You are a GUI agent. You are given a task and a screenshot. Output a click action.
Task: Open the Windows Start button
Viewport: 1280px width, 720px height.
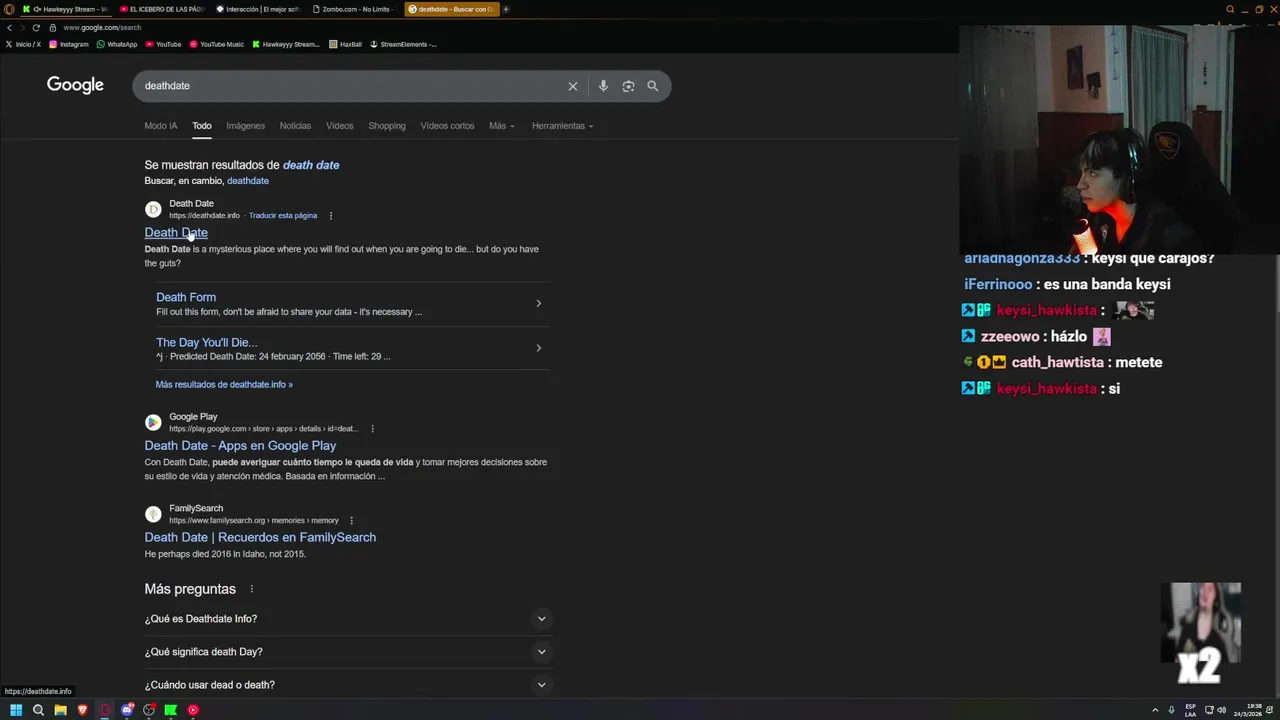tap(16, 710)
